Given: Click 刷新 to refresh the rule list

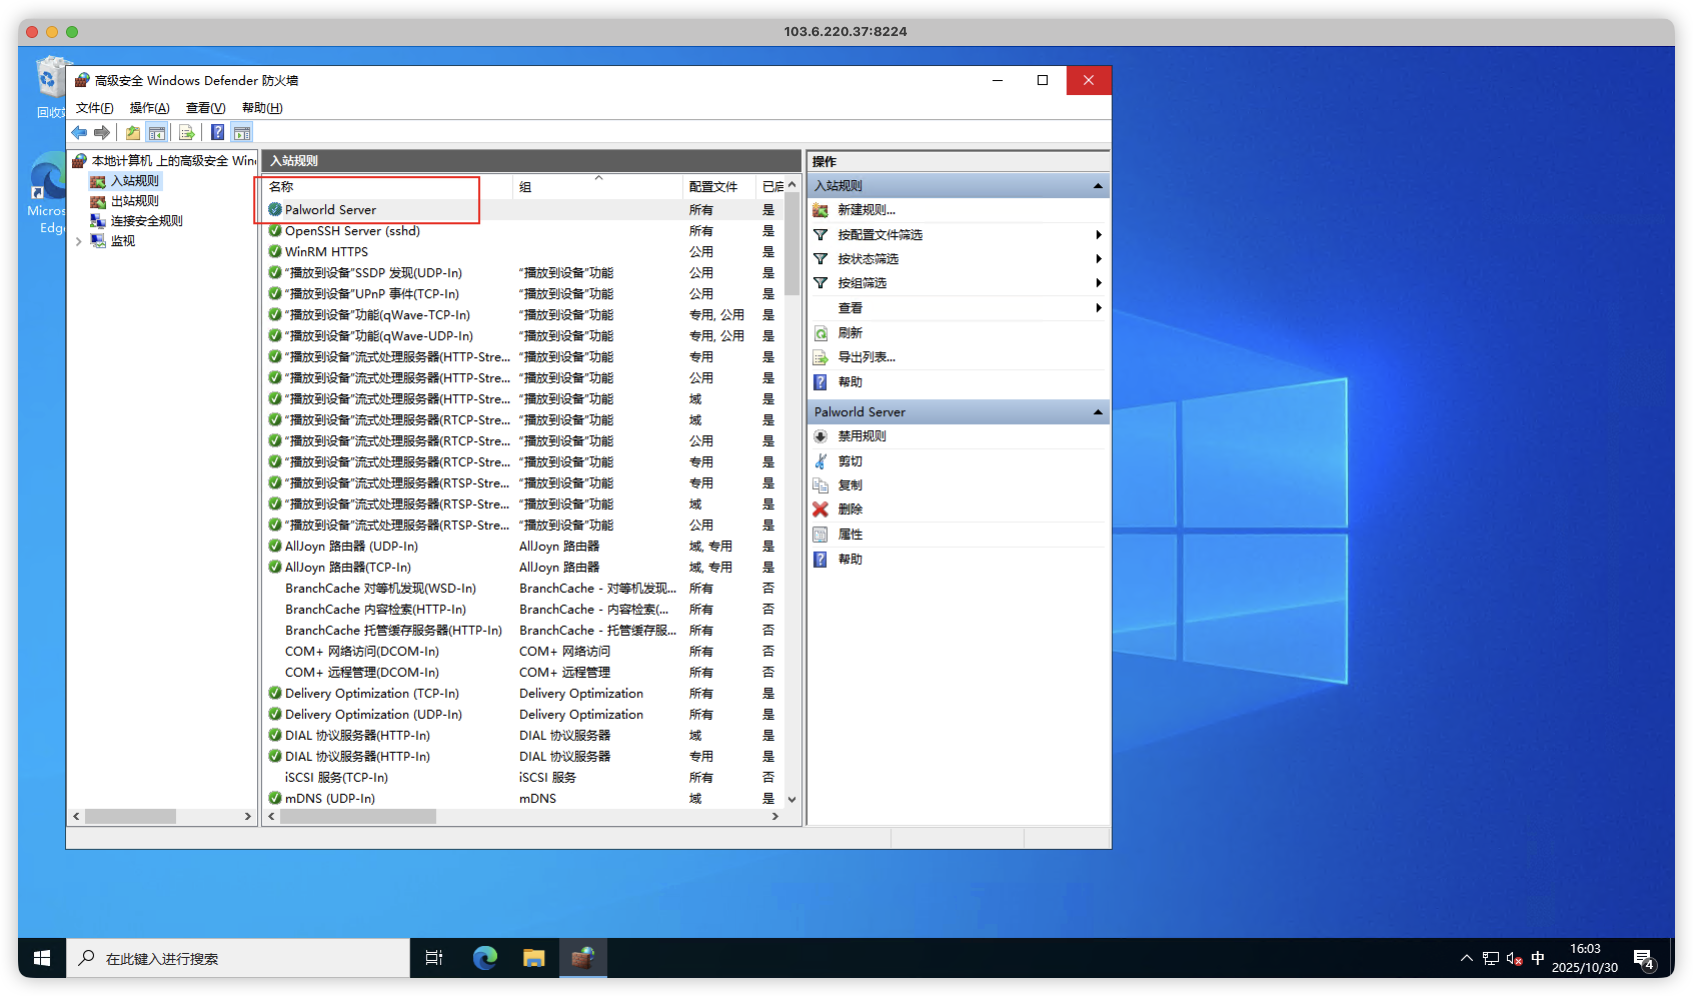Looking at the screenshot, I should click(x=849, y=333).
